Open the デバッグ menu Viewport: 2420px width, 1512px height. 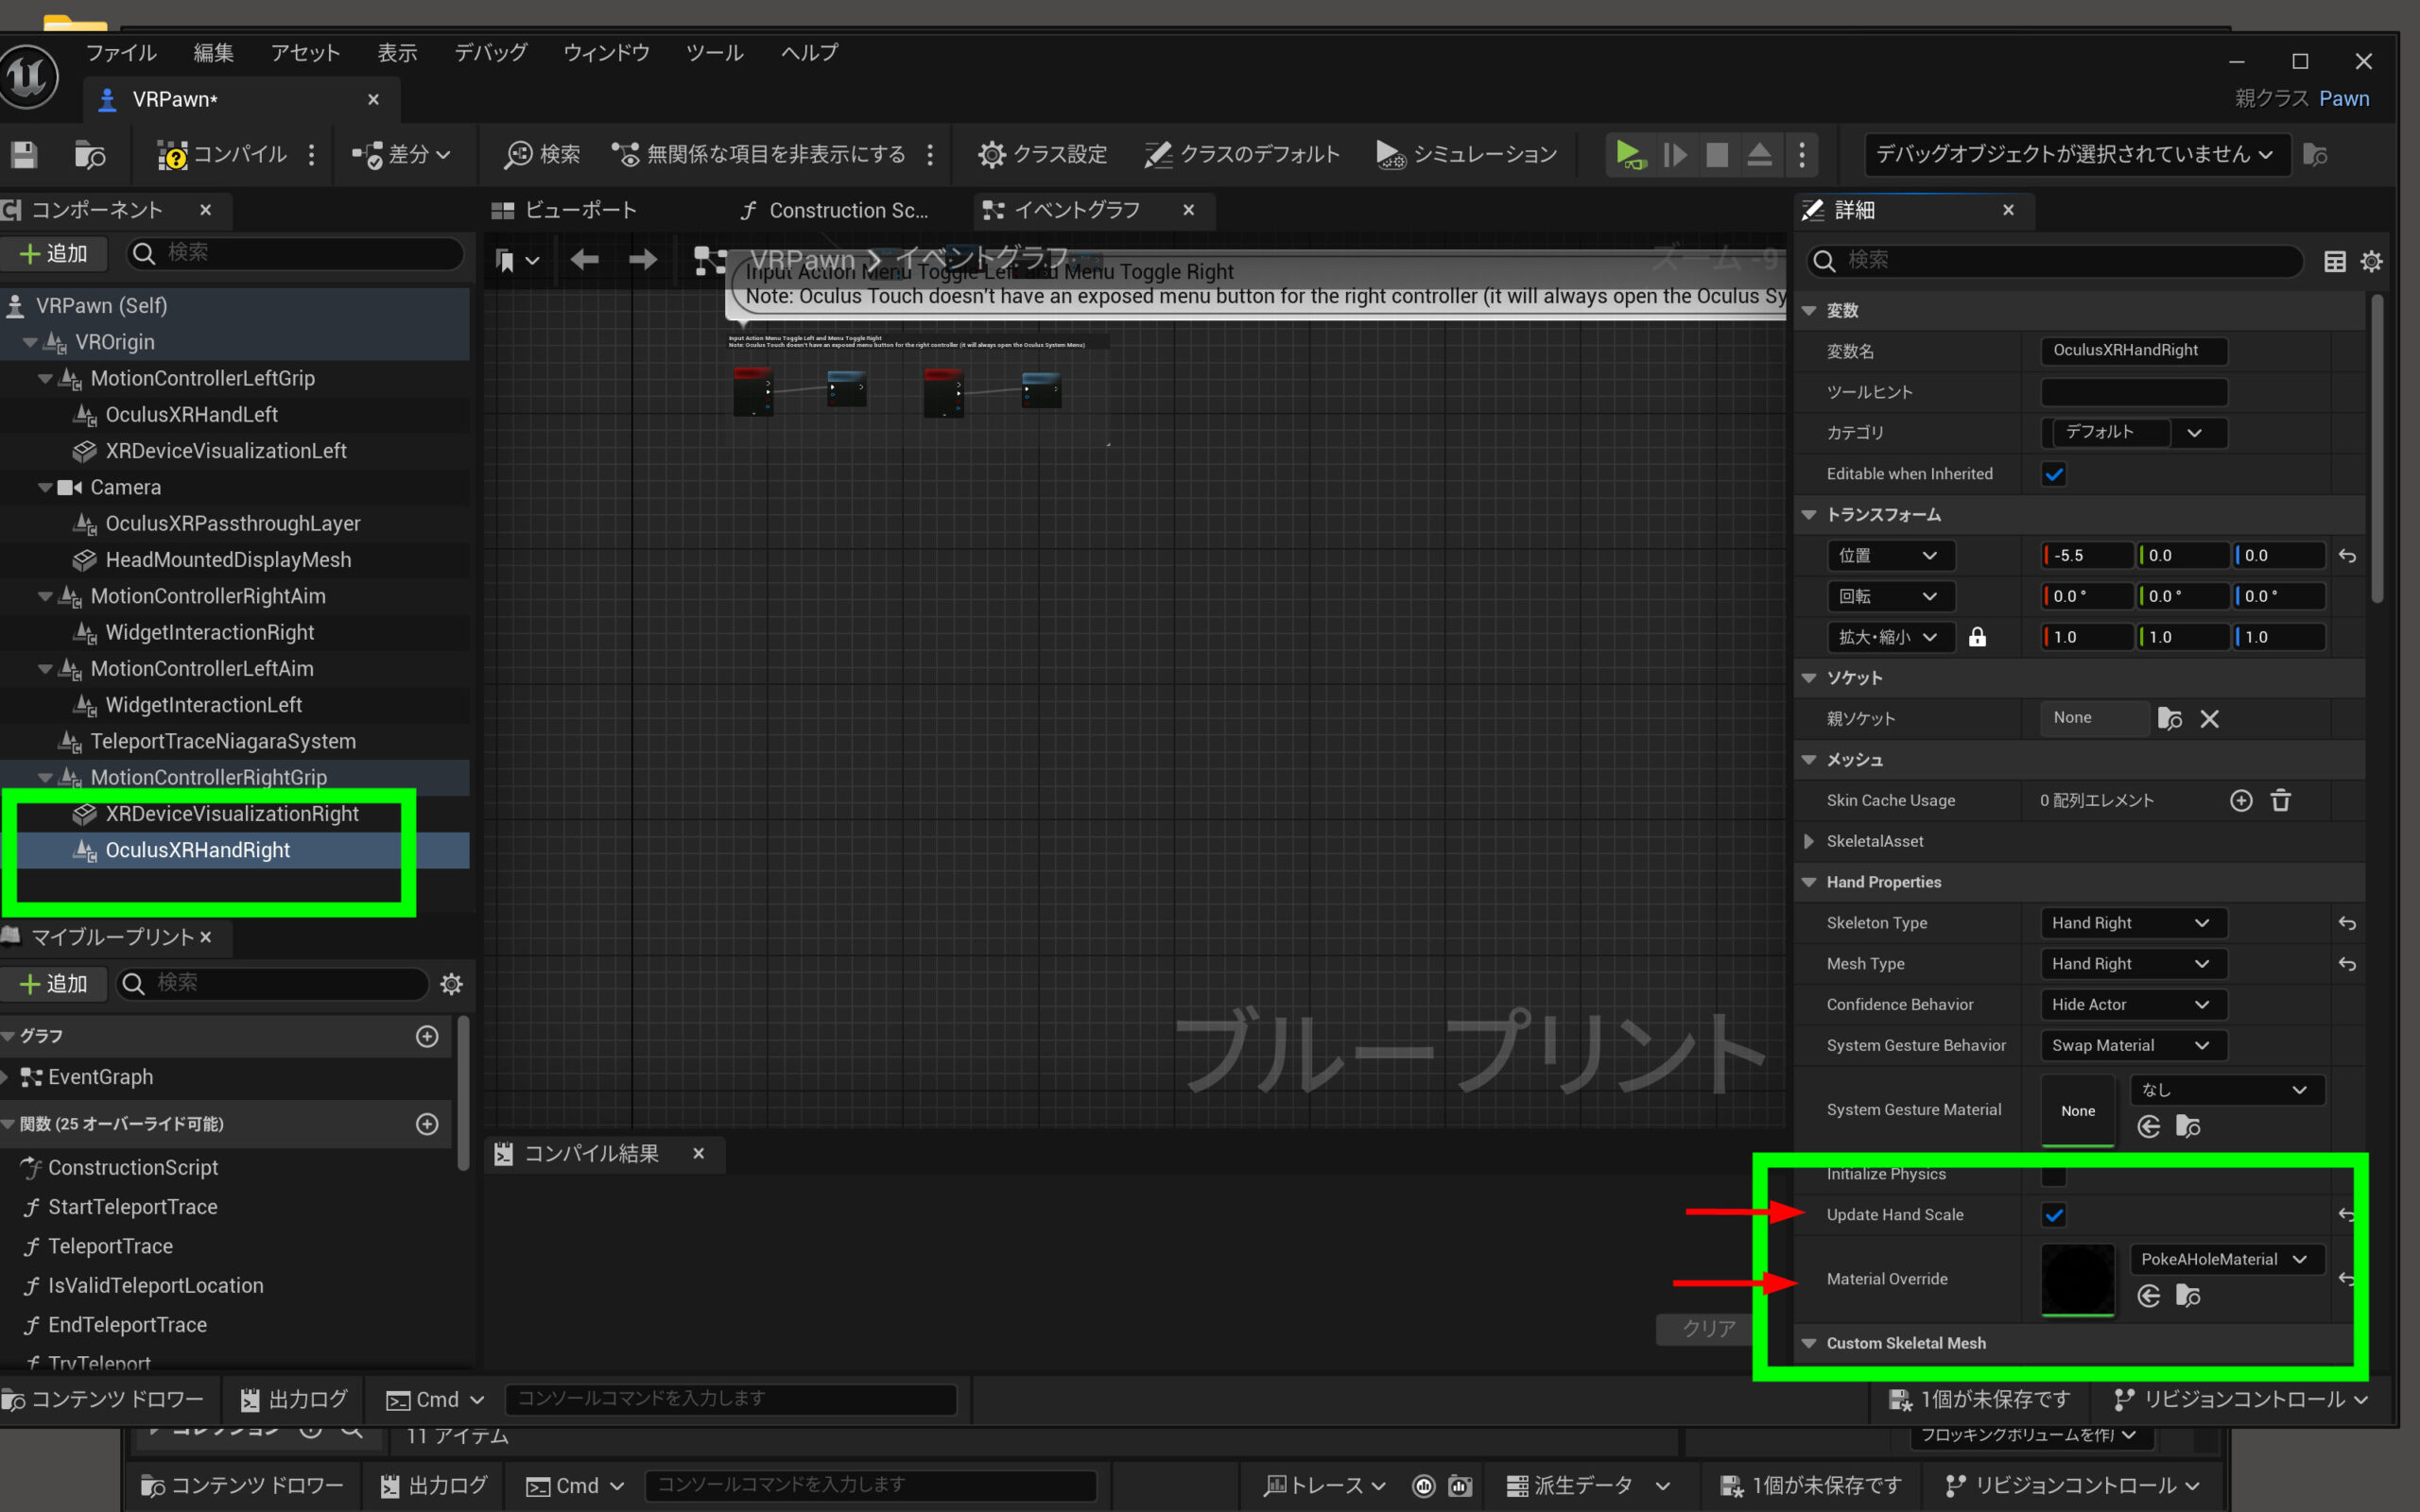[x=490, y=52]
